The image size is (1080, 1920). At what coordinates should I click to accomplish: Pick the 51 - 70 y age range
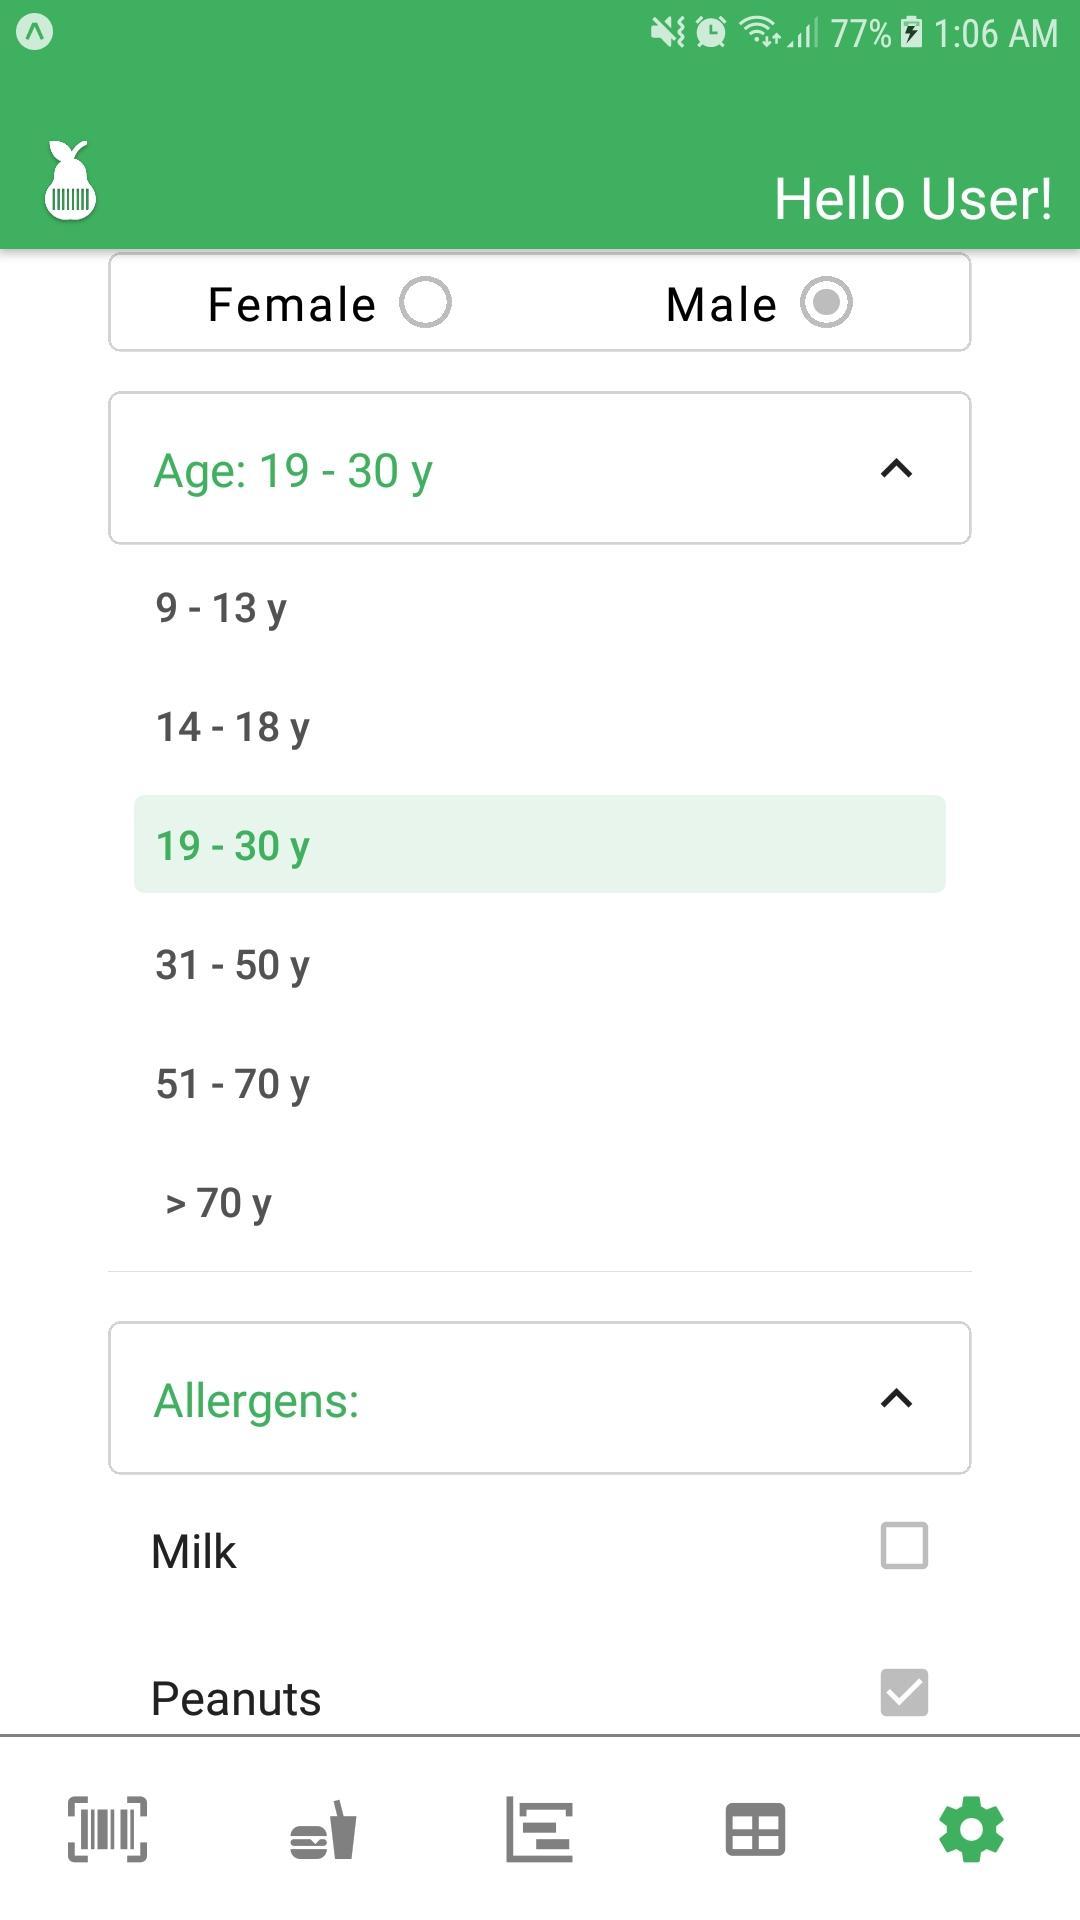540,1084
